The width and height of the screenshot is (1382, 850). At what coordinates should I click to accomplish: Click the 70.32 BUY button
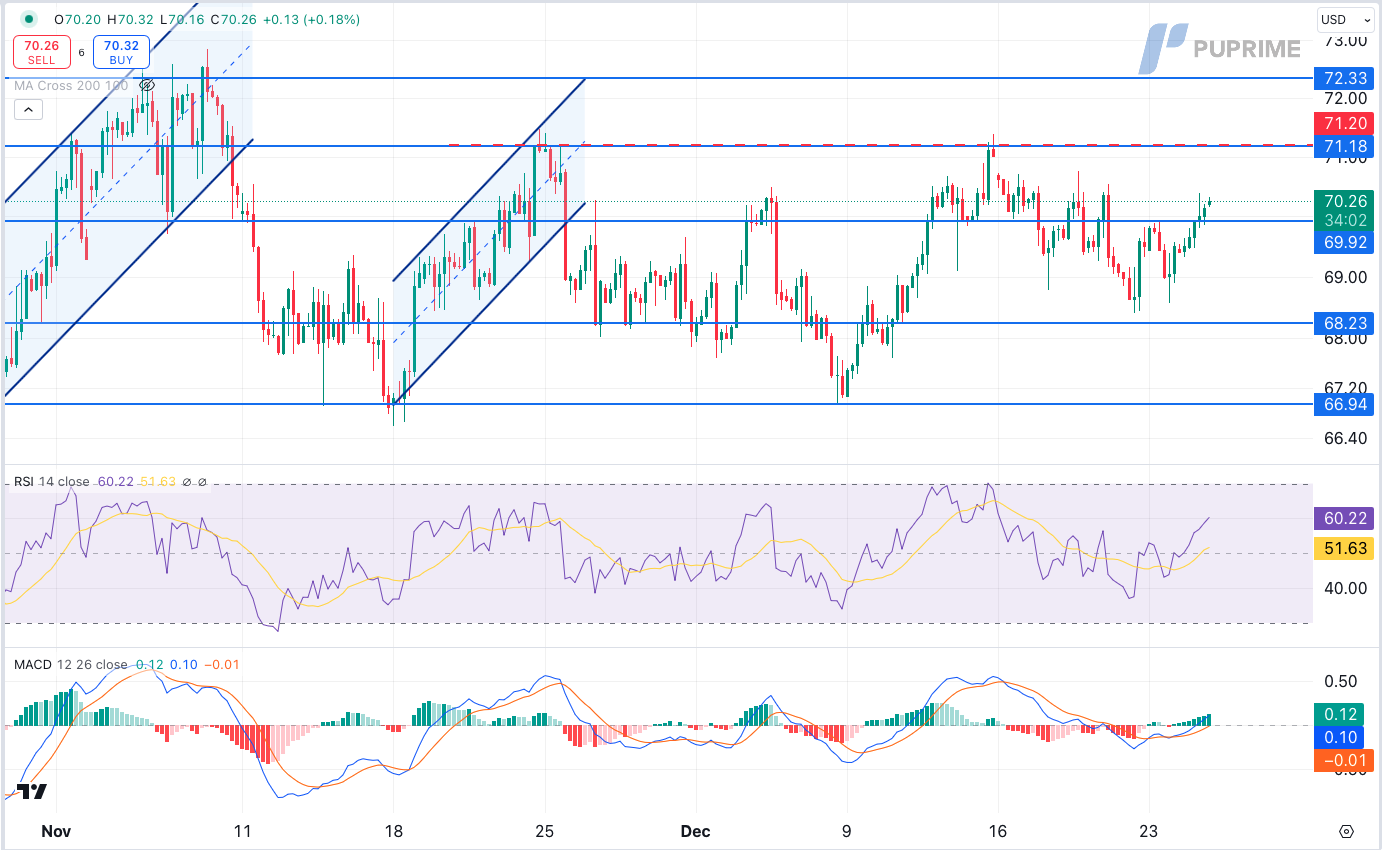coord(121,52)
